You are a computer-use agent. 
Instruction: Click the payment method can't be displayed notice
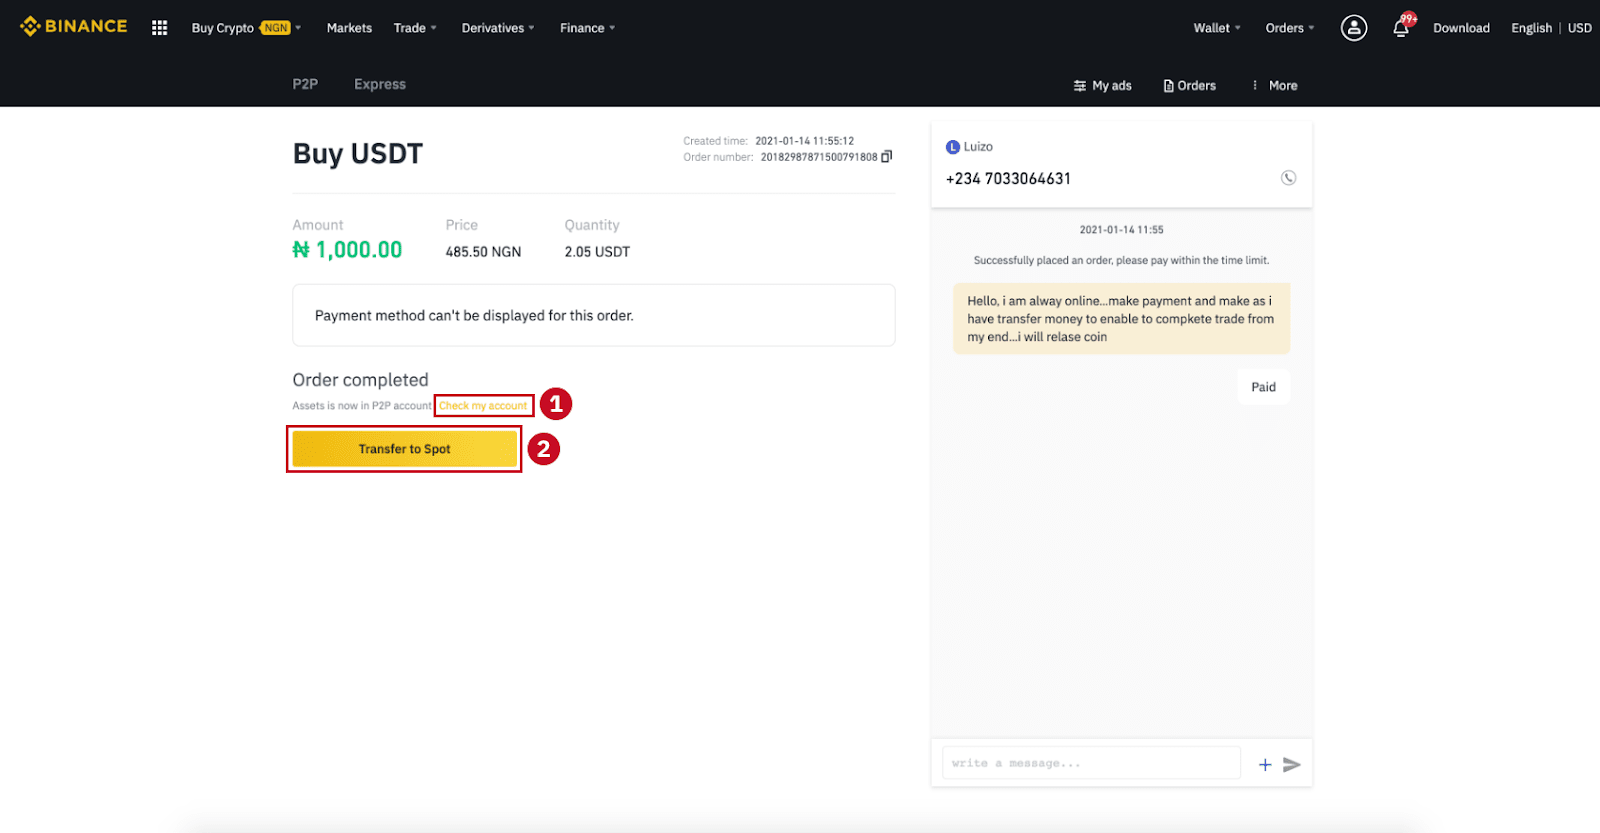tap(593, 315)
